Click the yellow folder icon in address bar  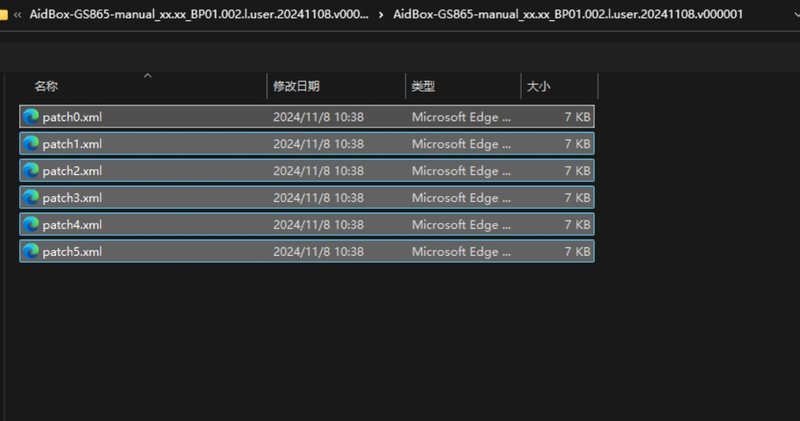point(3,14)
